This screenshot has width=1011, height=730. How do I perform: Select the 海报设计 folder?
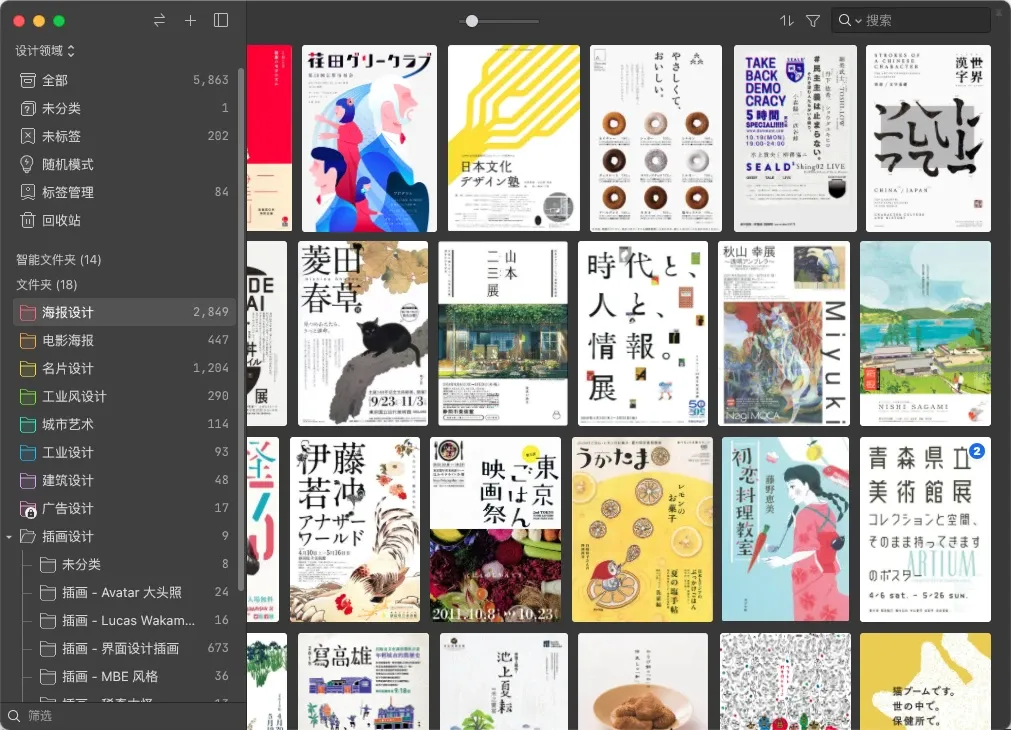124,312
